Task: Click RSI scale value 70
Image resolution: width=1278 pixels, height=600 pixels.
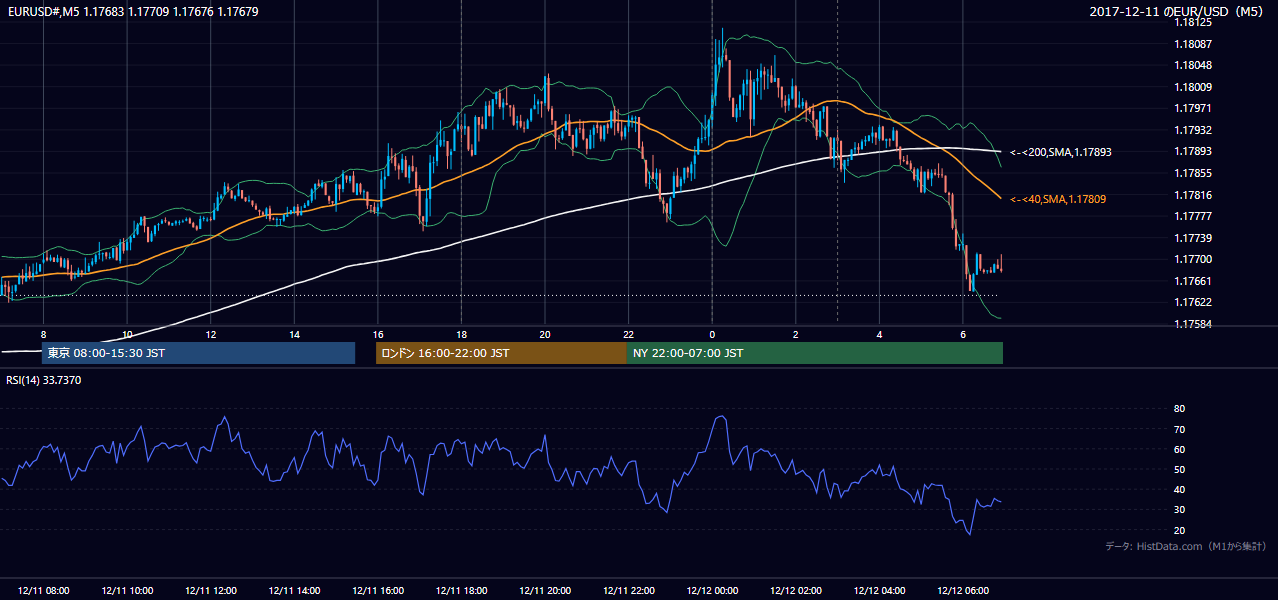Action: [x=1179, y=429]
